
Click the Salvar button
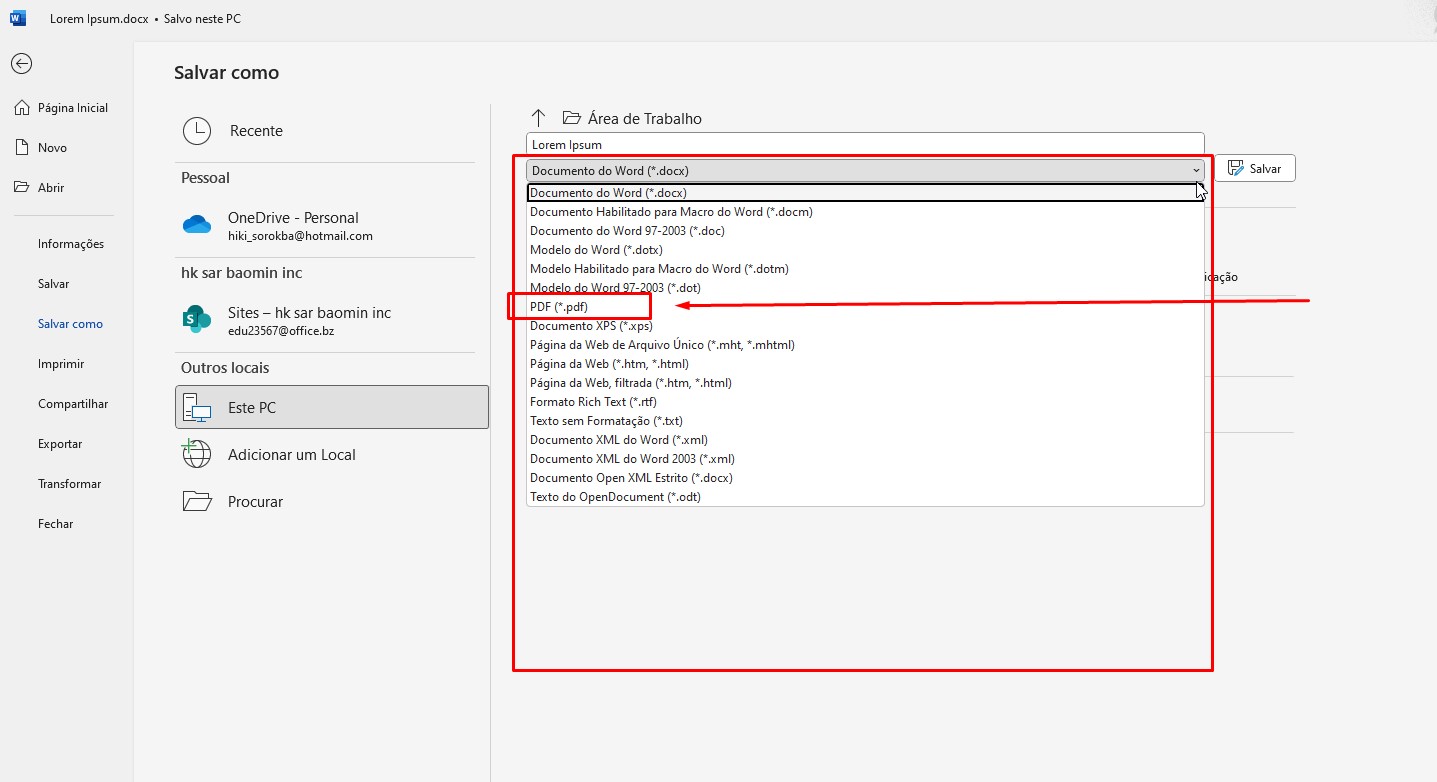1255,168
